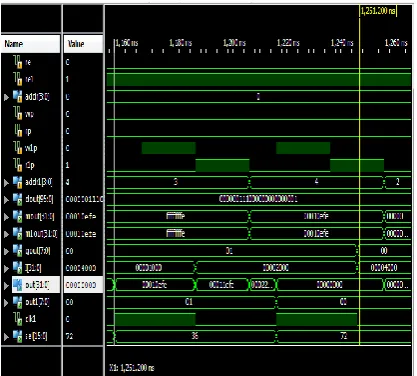Click the rp signal icon
417x376 pixels.
click(x=18, y=131)
